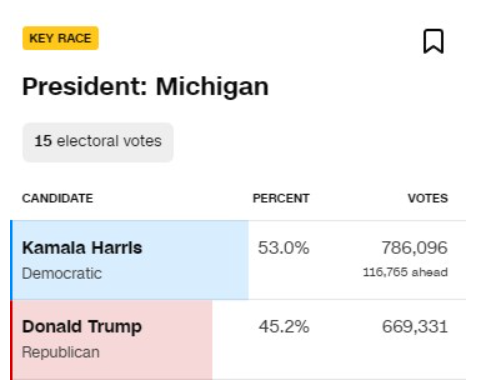Open the President: Michigan race title
Viewport: 479px width, 389px height.
(x=145, y=86)
